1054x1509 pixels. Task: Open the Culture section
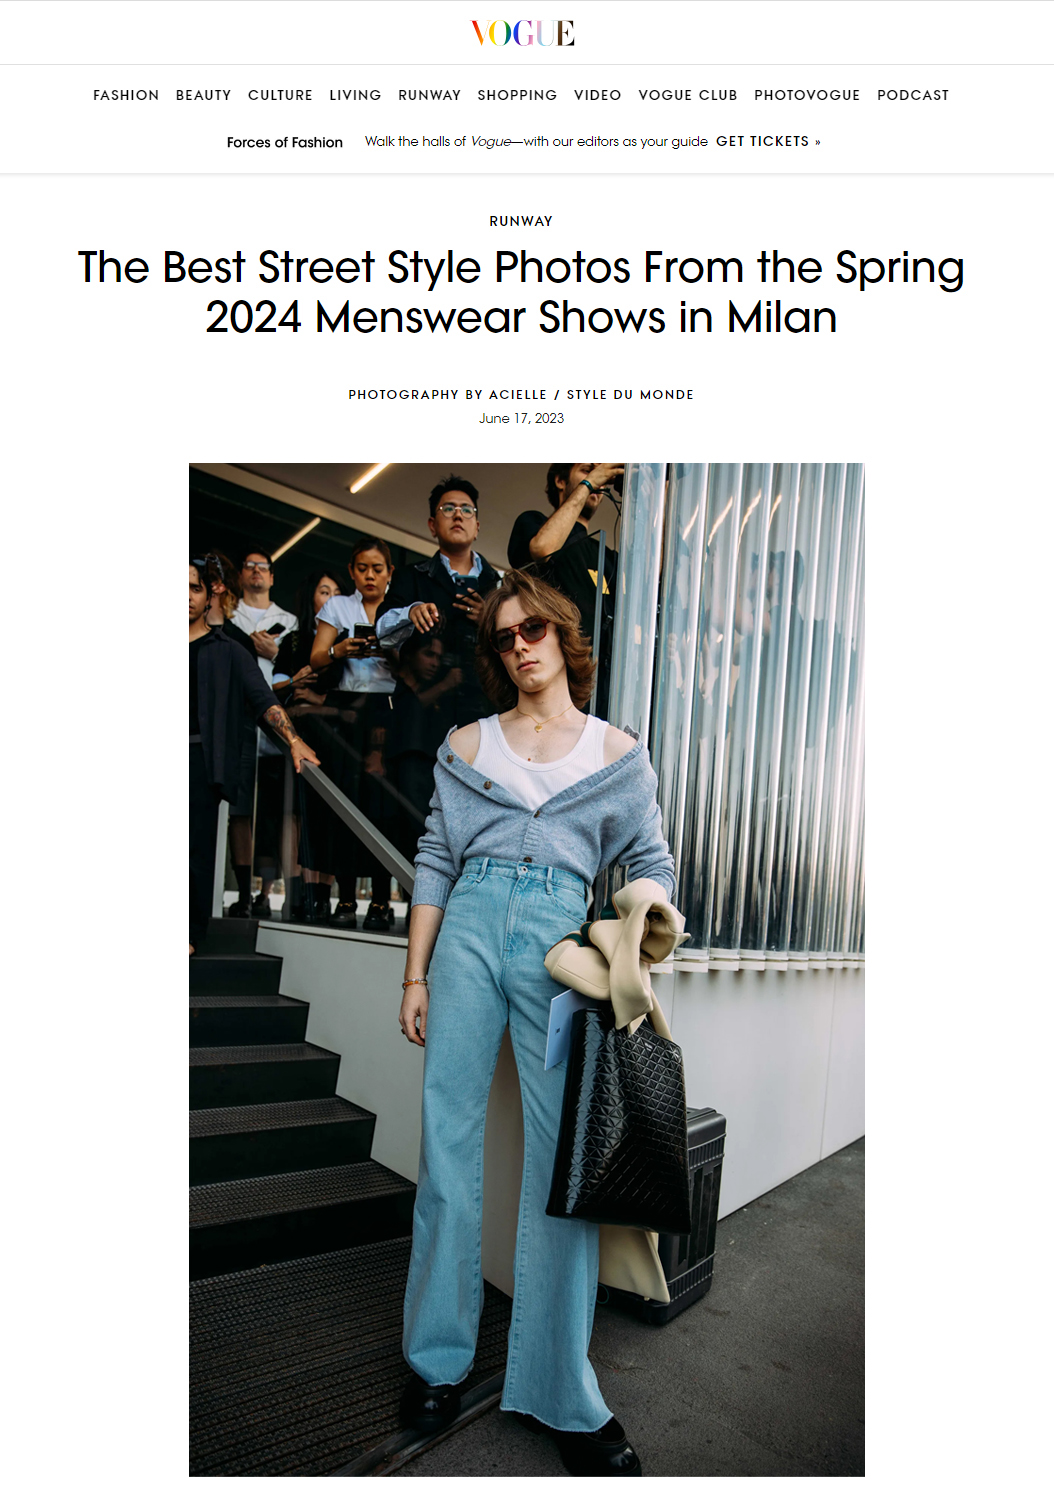click(280, 95)
